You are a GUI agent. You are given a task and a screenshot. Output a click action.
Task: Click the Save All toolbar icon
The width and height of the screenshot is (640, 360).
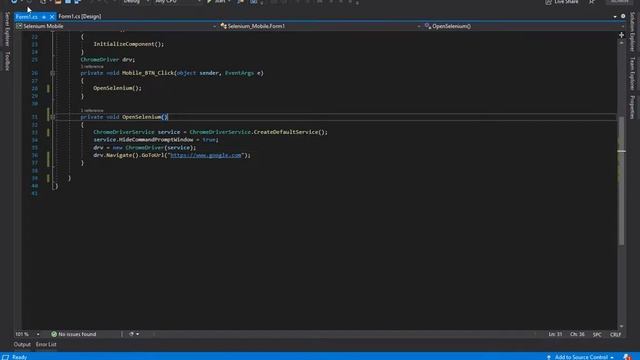point(77,2)
